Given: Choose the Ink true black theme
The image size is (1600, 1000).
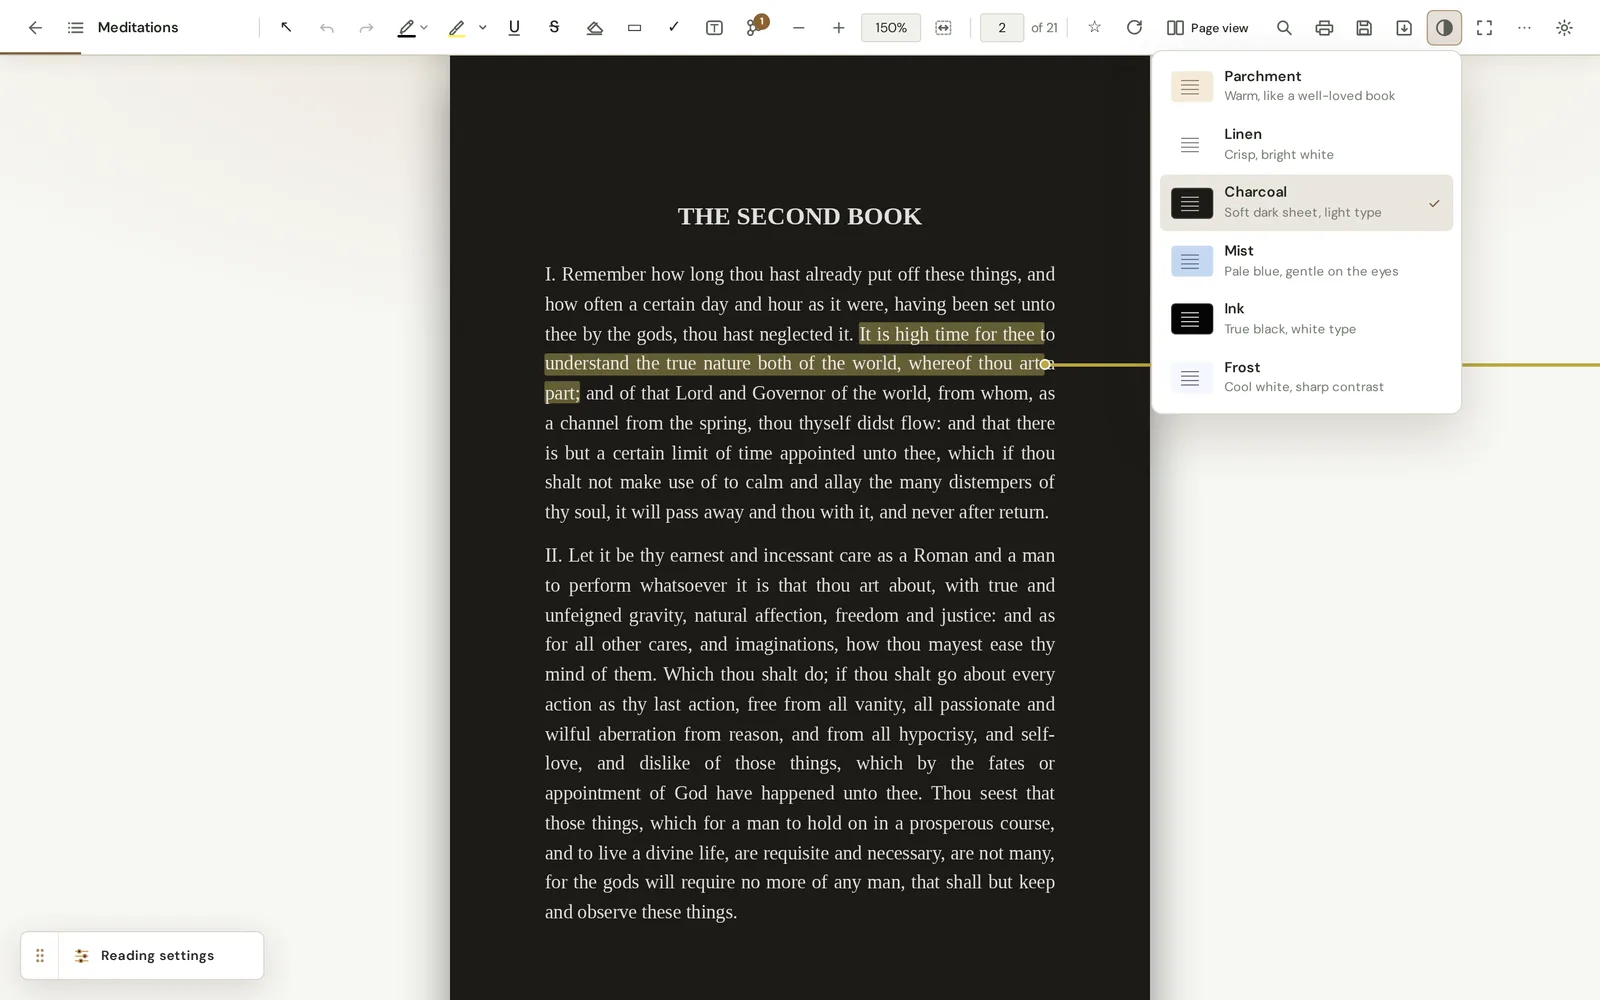Looking at the screenshot, I should pos(1306,319).
